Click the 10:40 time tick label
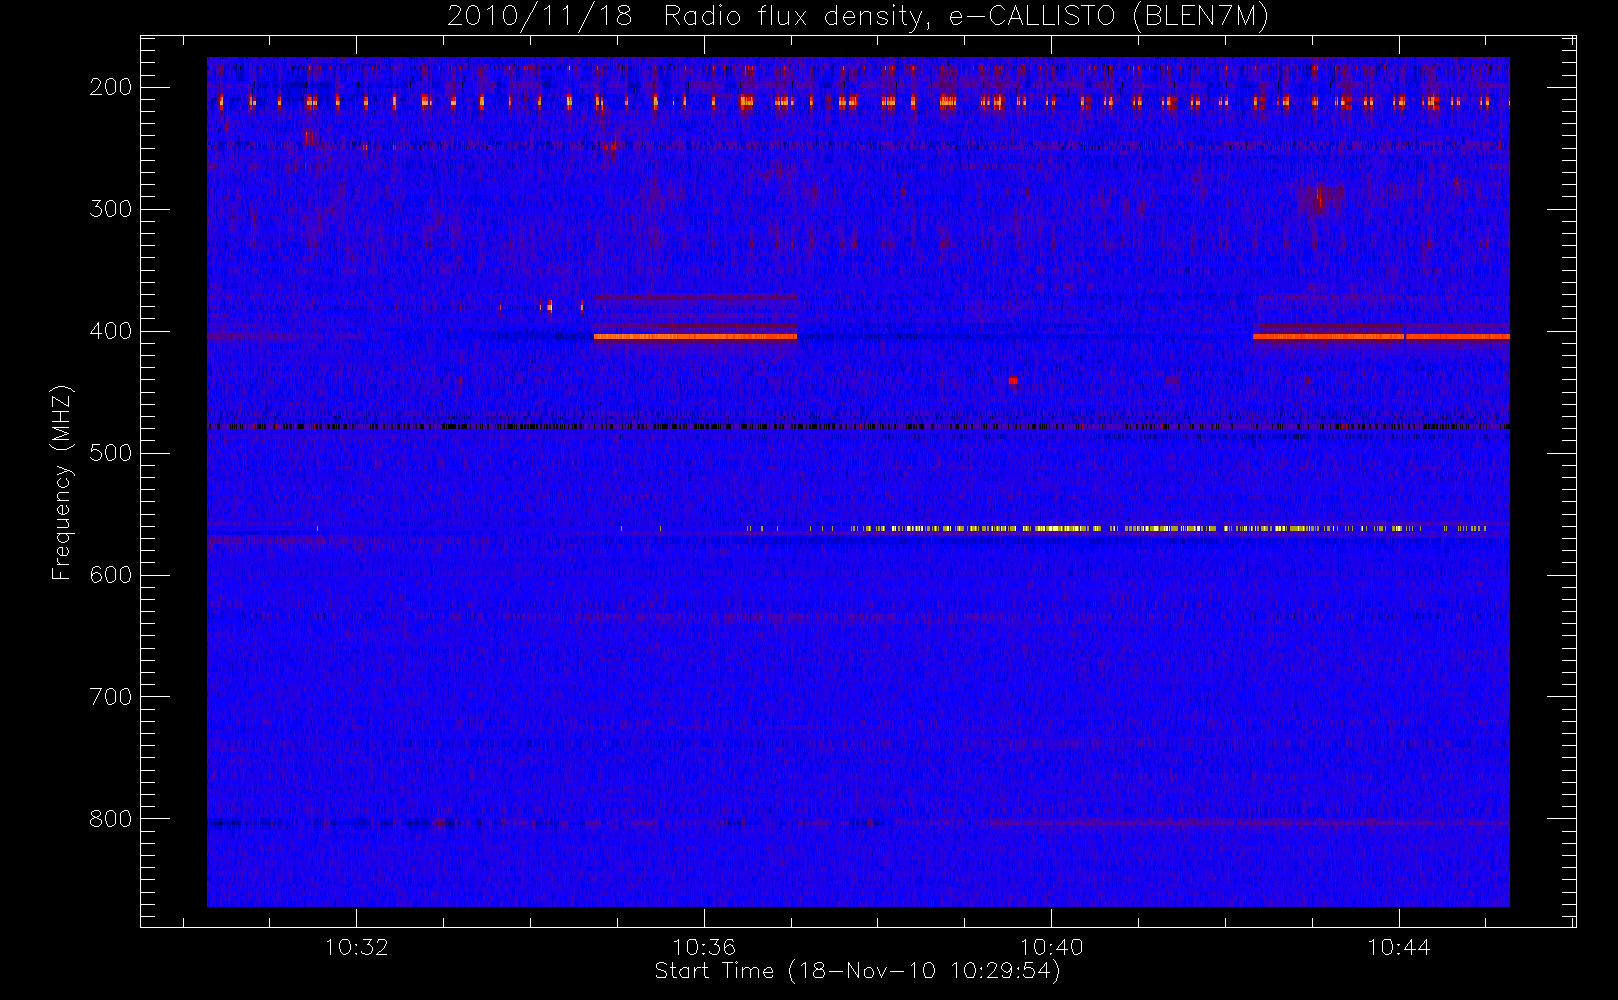Screen dimensions: 1618x1000 [x=1051, y=947]
